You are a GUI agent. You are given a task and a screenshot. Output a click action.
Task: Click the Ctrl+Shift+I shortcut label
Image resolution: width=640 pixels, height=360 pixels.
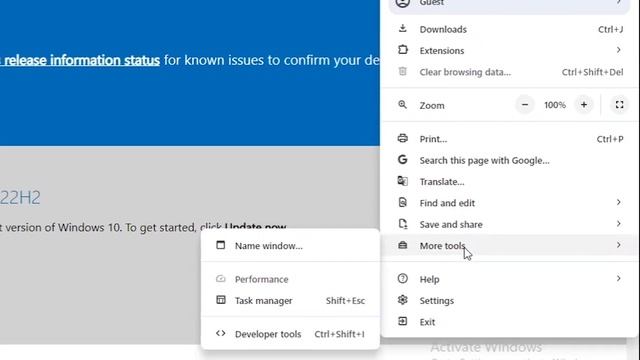(340, 334)
